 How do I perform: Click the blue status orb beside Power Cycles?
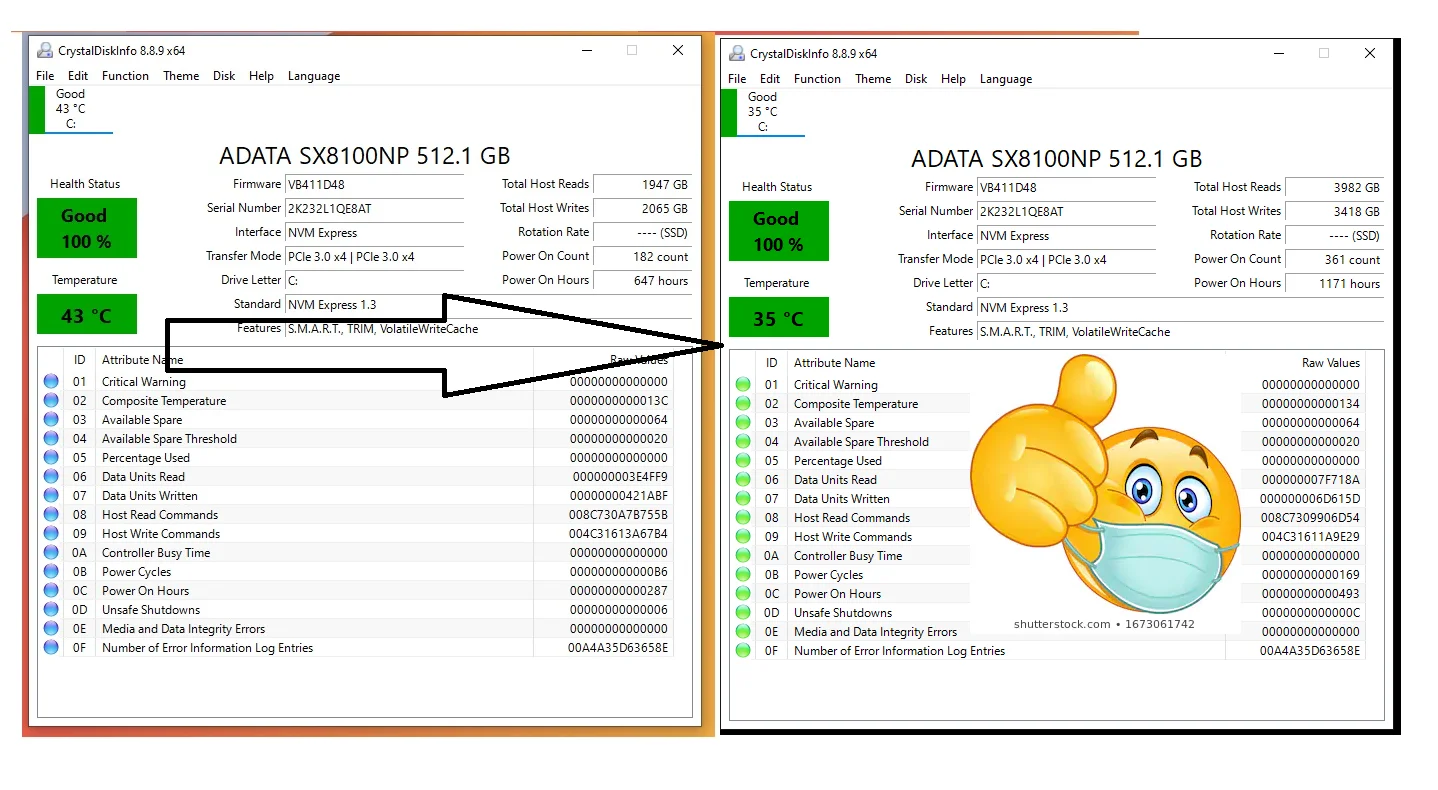(51, 572)
